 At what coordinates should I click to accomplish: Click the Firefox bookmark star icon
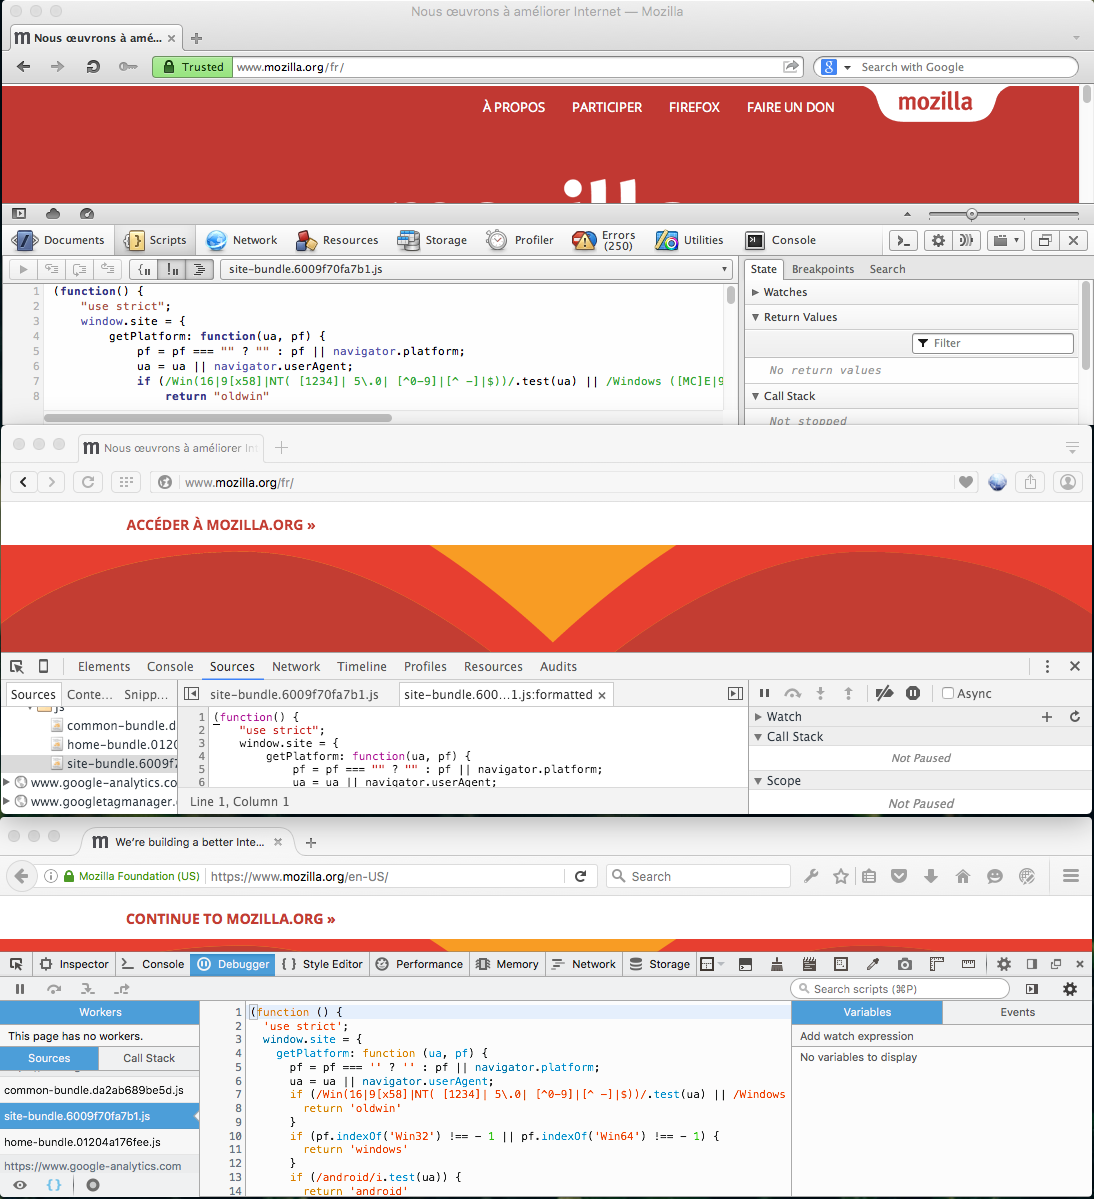[840, 876]
